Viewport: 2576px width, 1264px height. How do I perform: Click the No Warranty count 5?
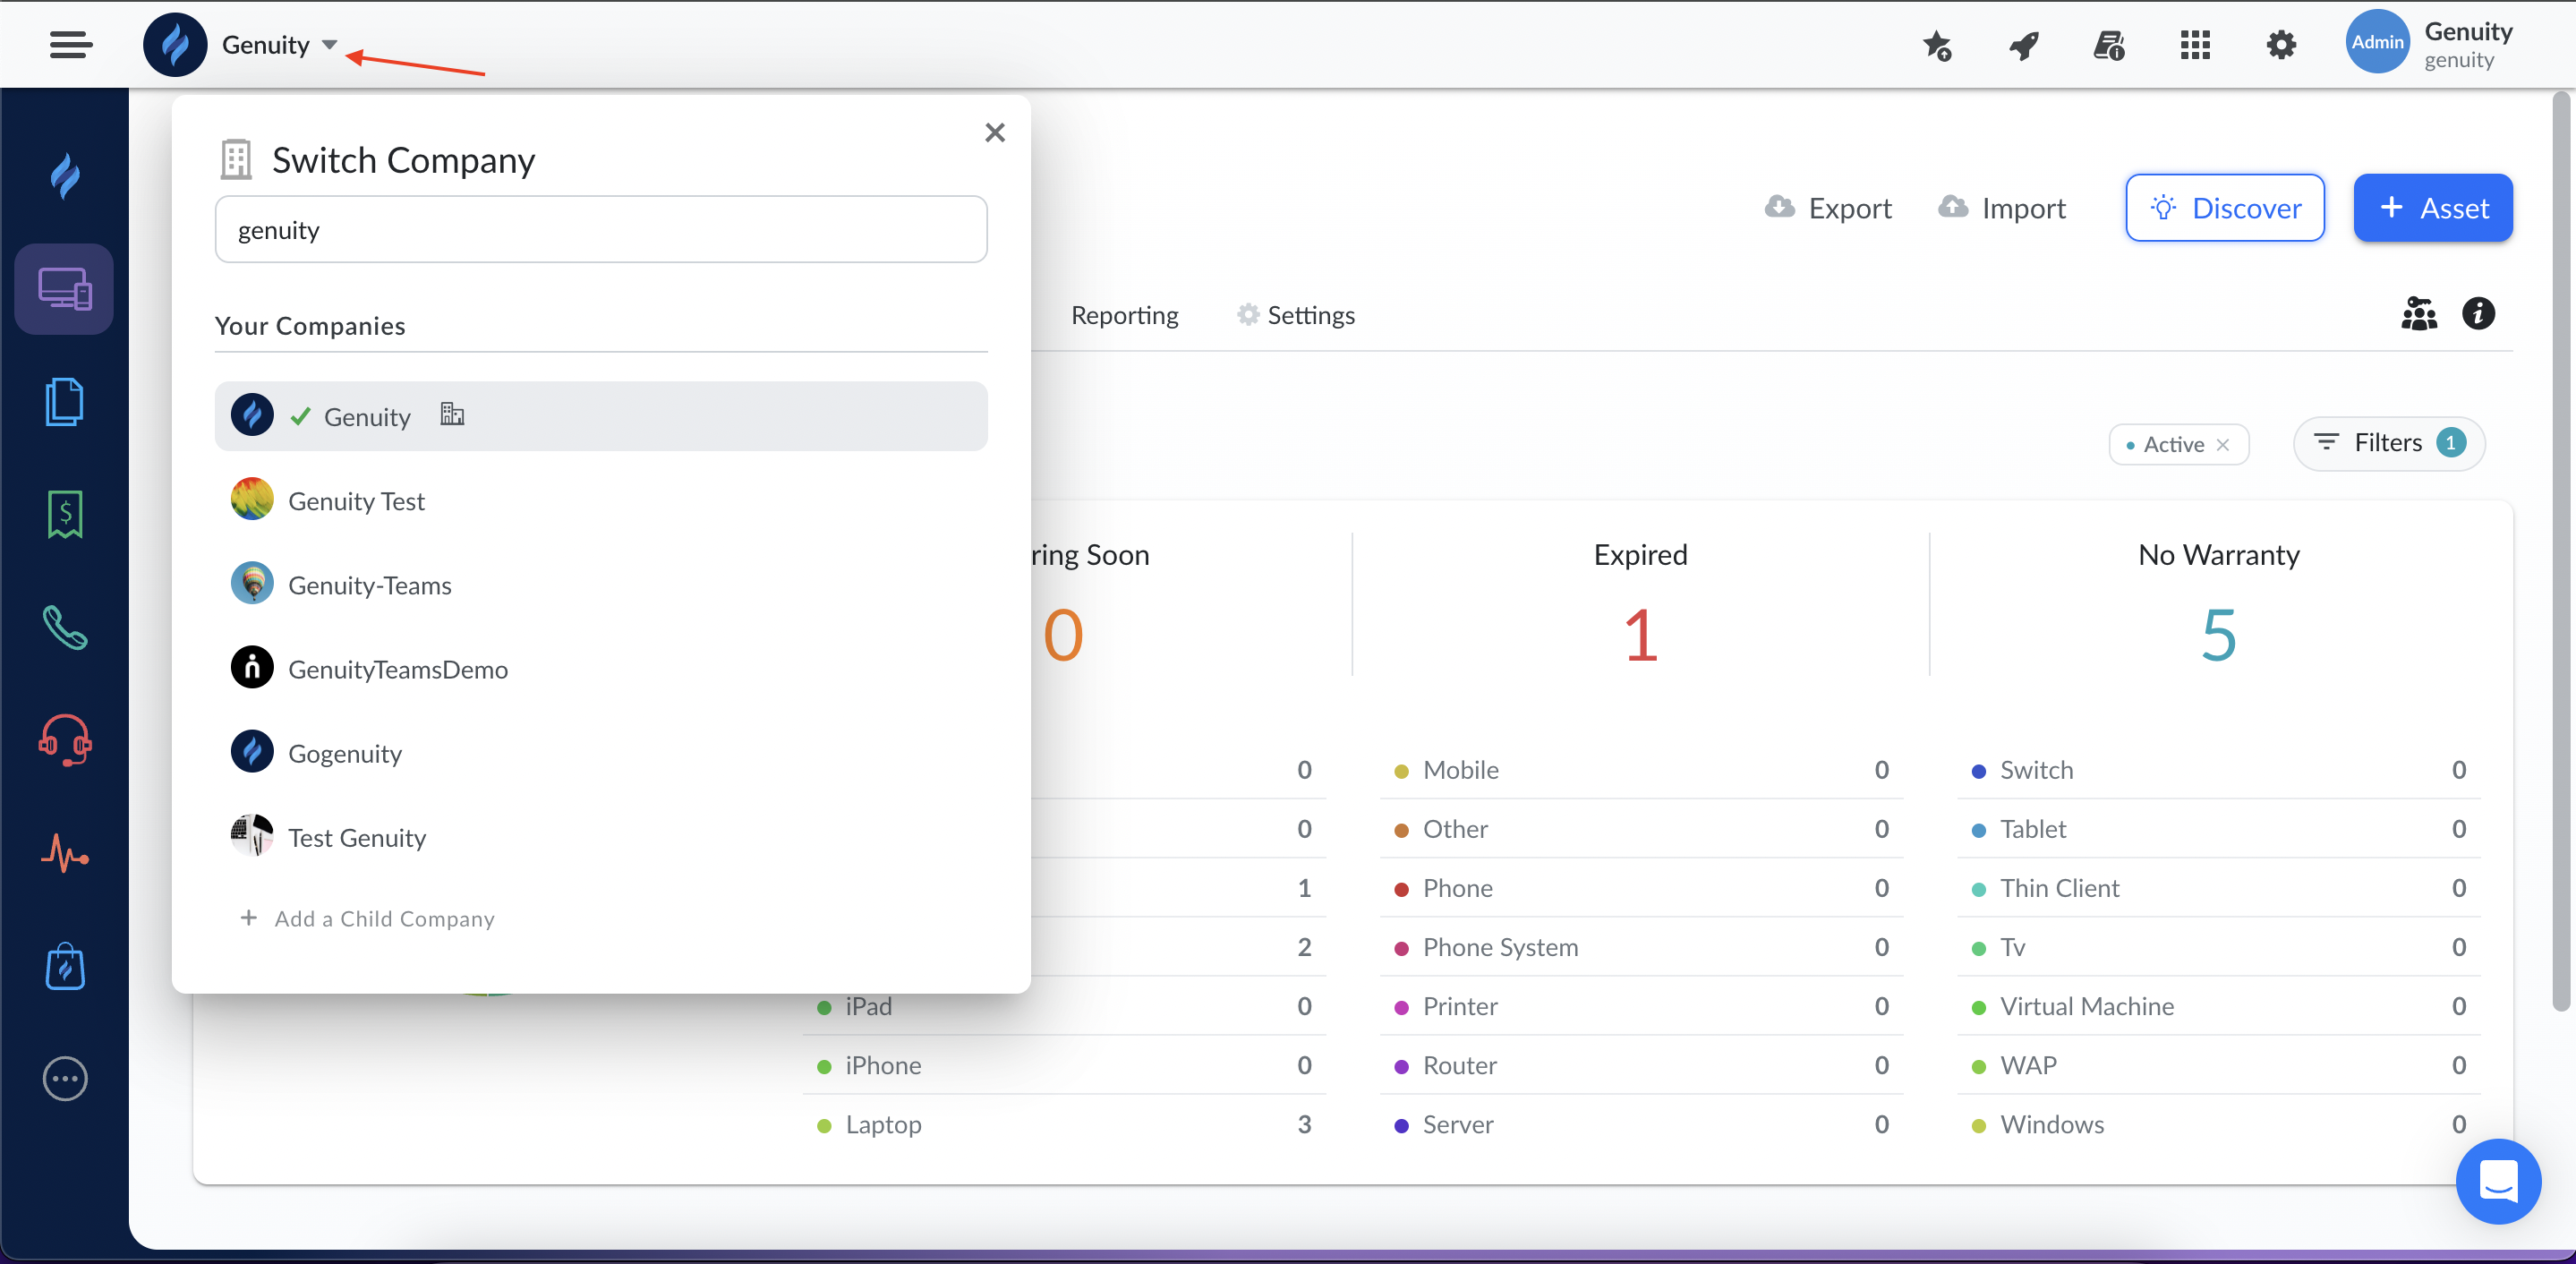[x=2218, y=636]
